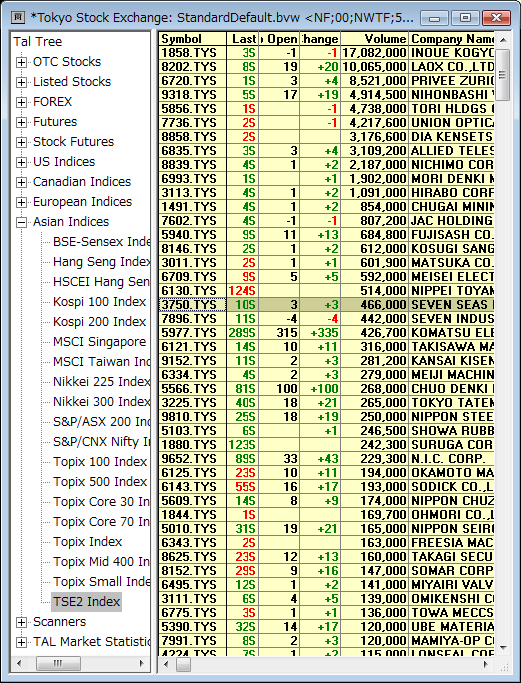The width and height of the screenshot is (521, 683).
Task: Click the tree panel scroll left arrow
Action: point(19,663)
